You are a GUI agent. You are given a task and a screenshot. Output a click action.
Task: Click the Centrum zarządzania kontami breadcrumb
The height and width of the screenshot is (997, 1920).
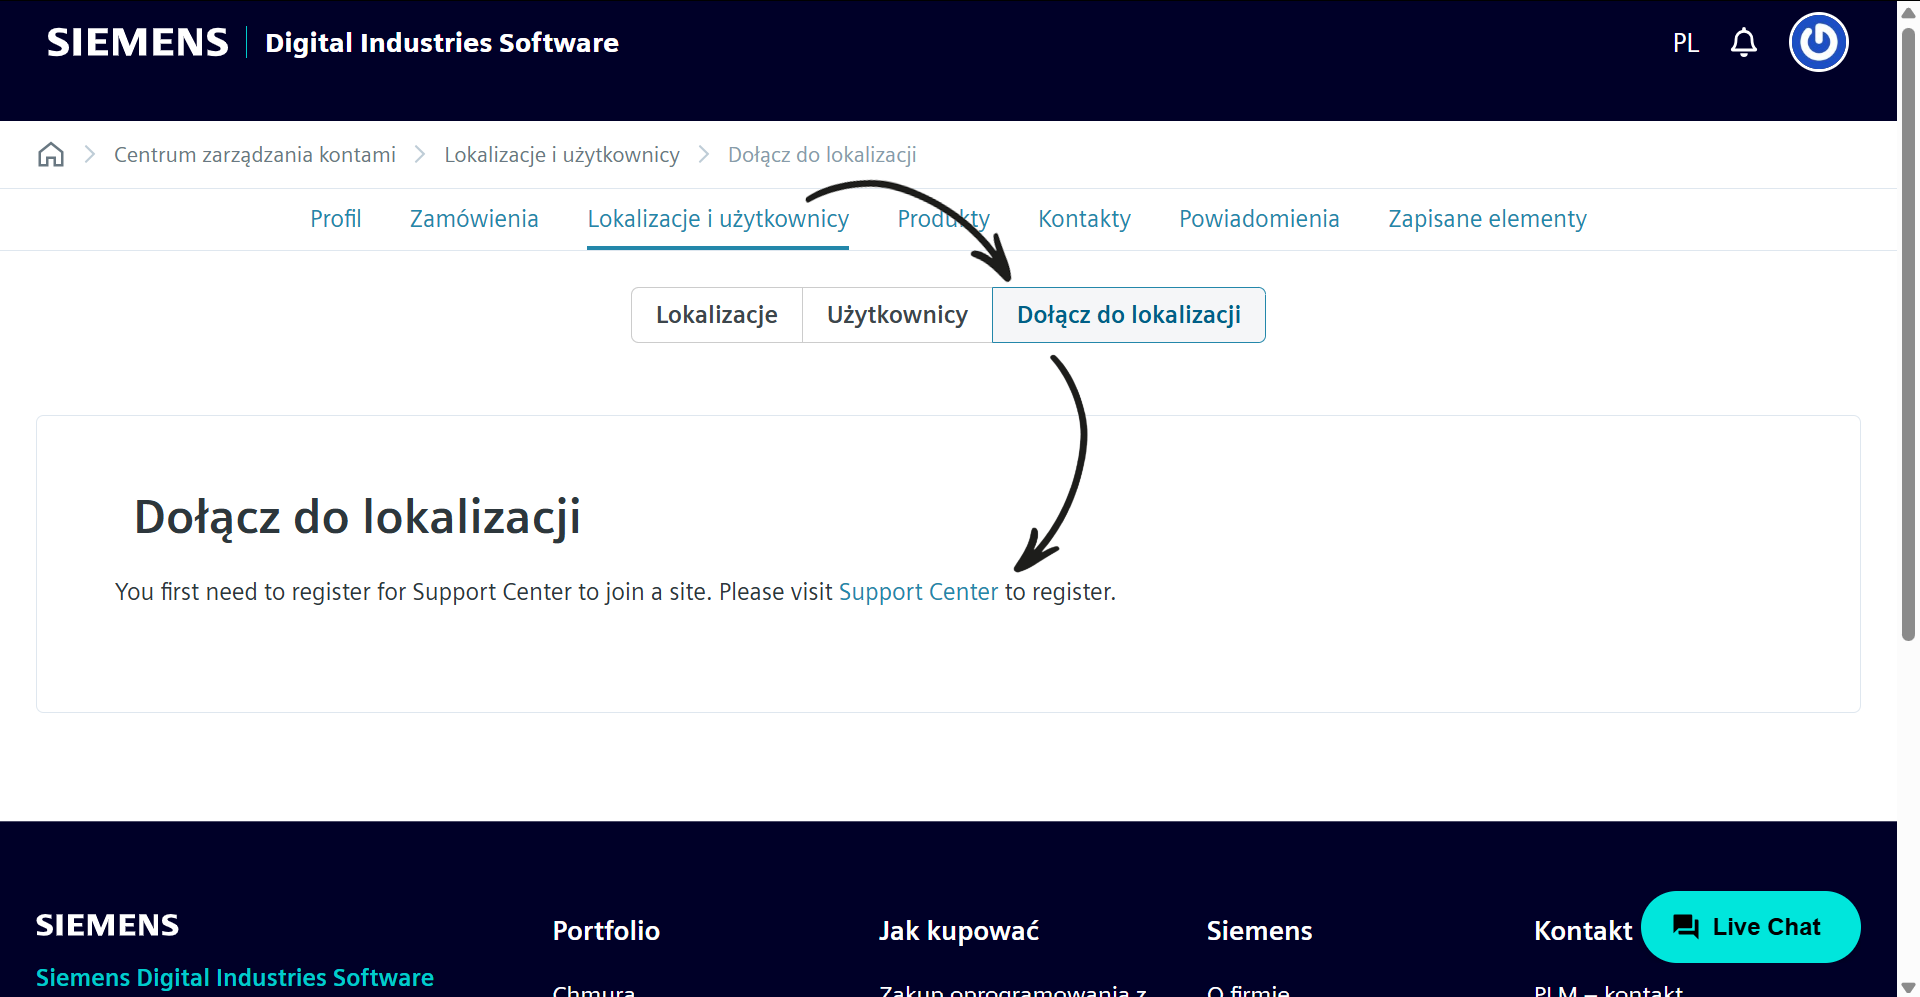click(x=255, y=155)
